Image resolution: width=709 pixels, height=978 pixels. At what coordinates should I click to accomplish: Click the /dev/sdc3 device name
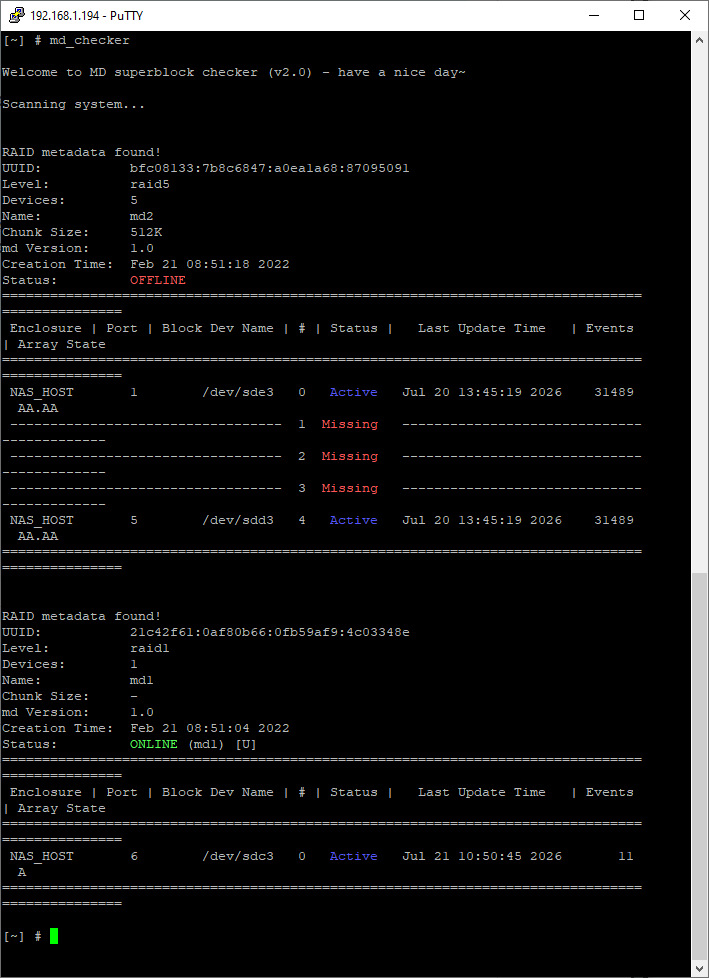click(238, 856)
